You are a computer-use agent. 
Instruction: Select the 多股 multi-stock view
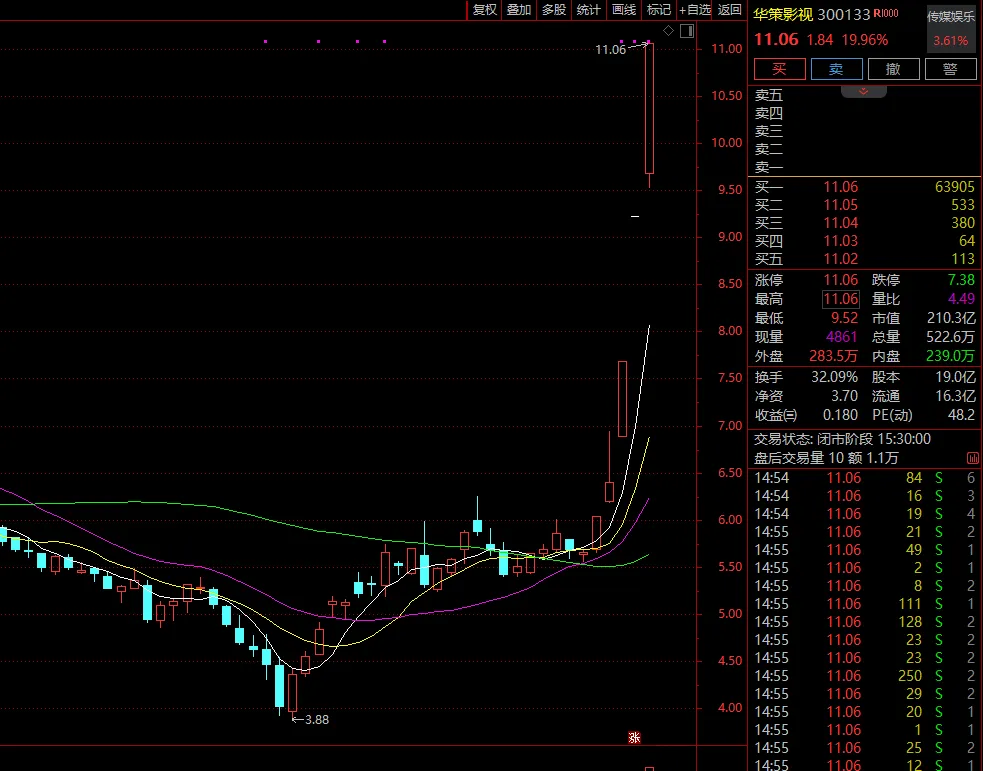point(554,10)
